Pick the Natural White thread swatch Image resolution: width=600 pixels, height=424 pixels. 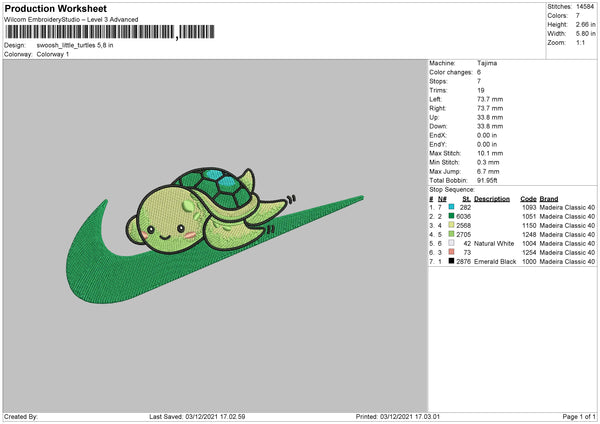click(x=452, y=243)
